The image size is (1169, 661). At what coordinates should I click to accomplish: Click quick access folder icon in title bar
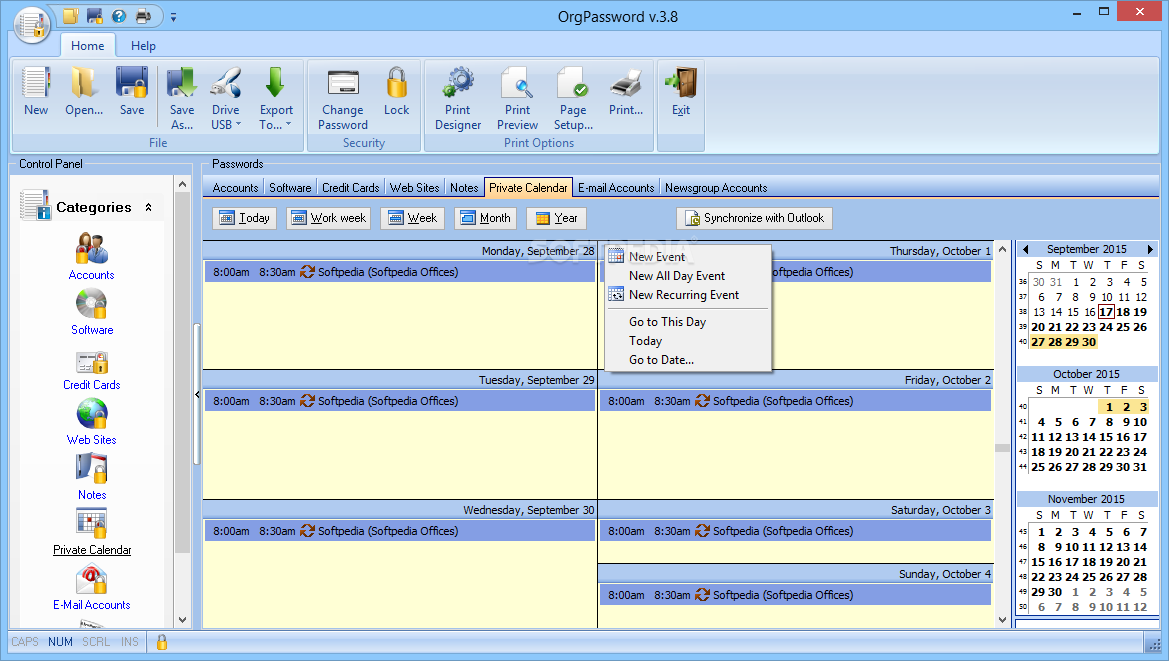point(71,16)
